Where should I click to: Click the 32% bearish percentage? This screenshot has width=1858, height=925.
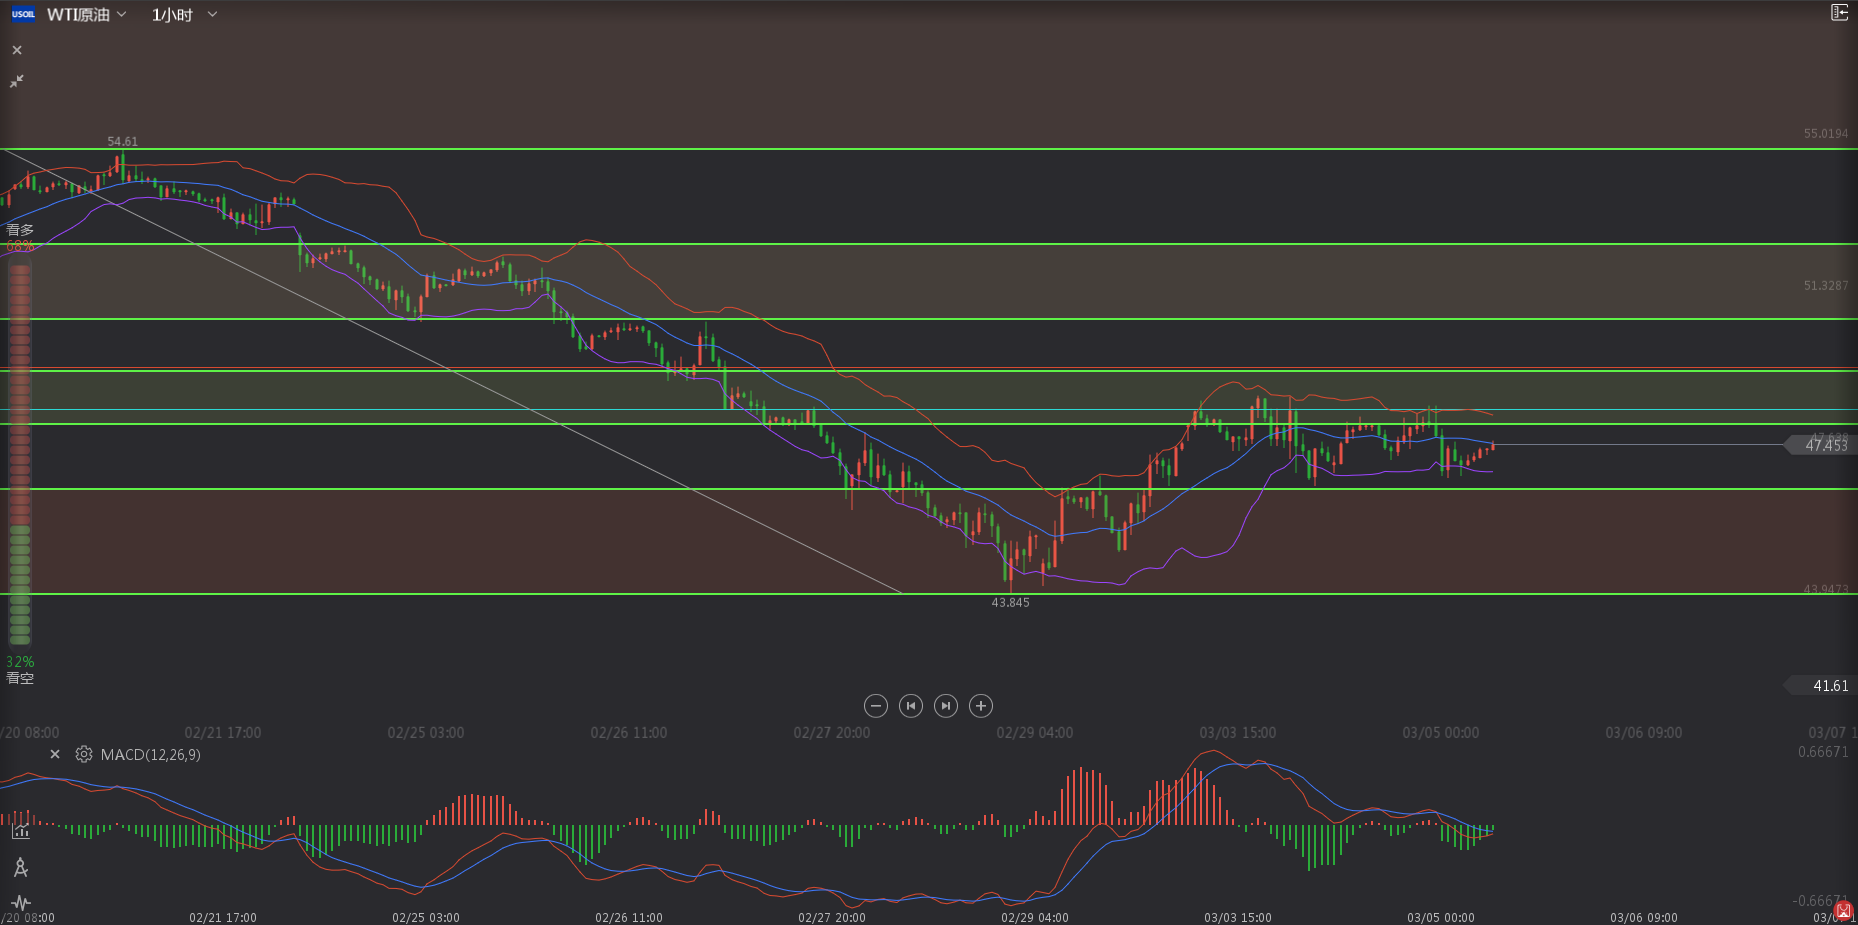point(20,662)
